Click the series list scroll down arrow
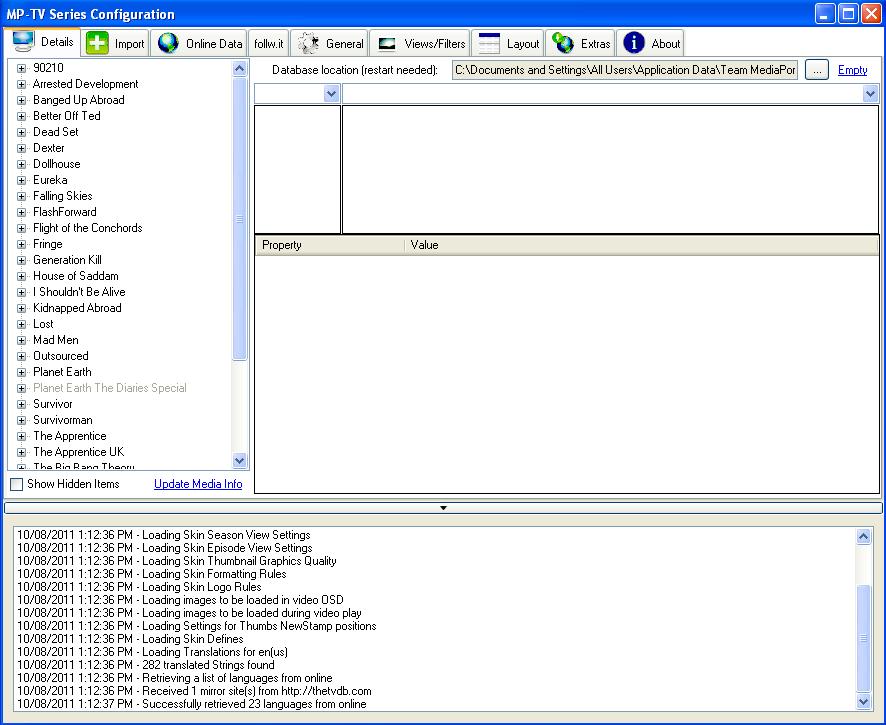 coord(240,461)
